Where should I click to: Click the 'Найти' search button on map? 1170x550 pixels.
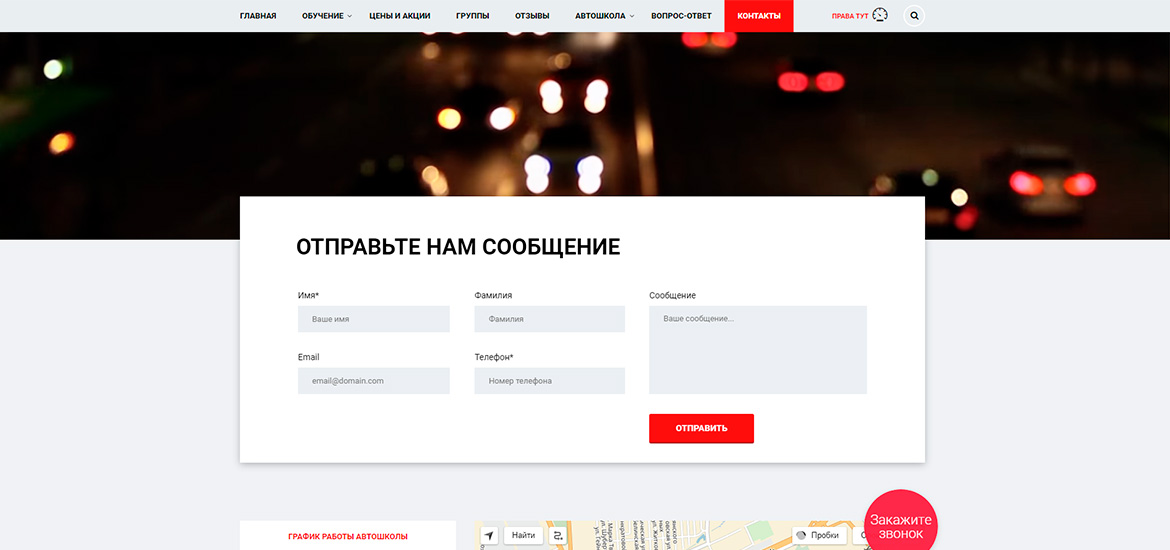coord(523,536)
